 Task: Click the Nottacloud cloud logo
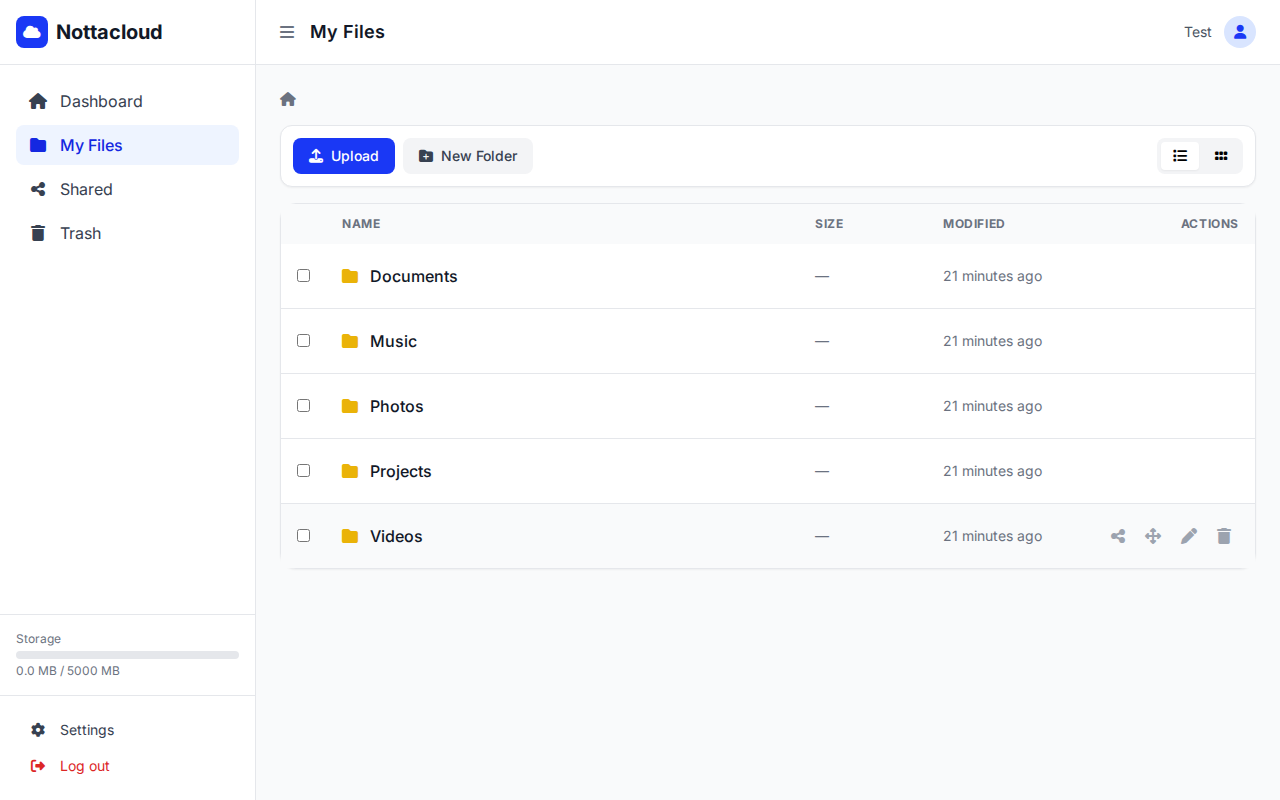32,32
